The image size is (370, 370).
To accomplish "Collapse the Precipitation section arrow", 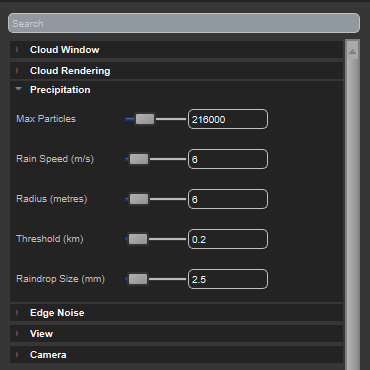I will [x=19, y=89].
